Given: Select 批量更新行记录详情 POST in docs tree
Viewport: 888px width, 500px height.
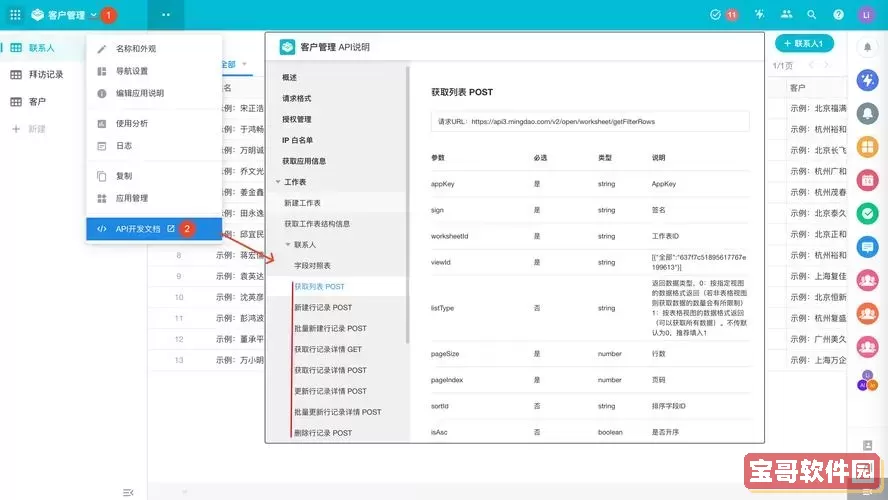Looking at the screenshot, I should pos(338,413).
